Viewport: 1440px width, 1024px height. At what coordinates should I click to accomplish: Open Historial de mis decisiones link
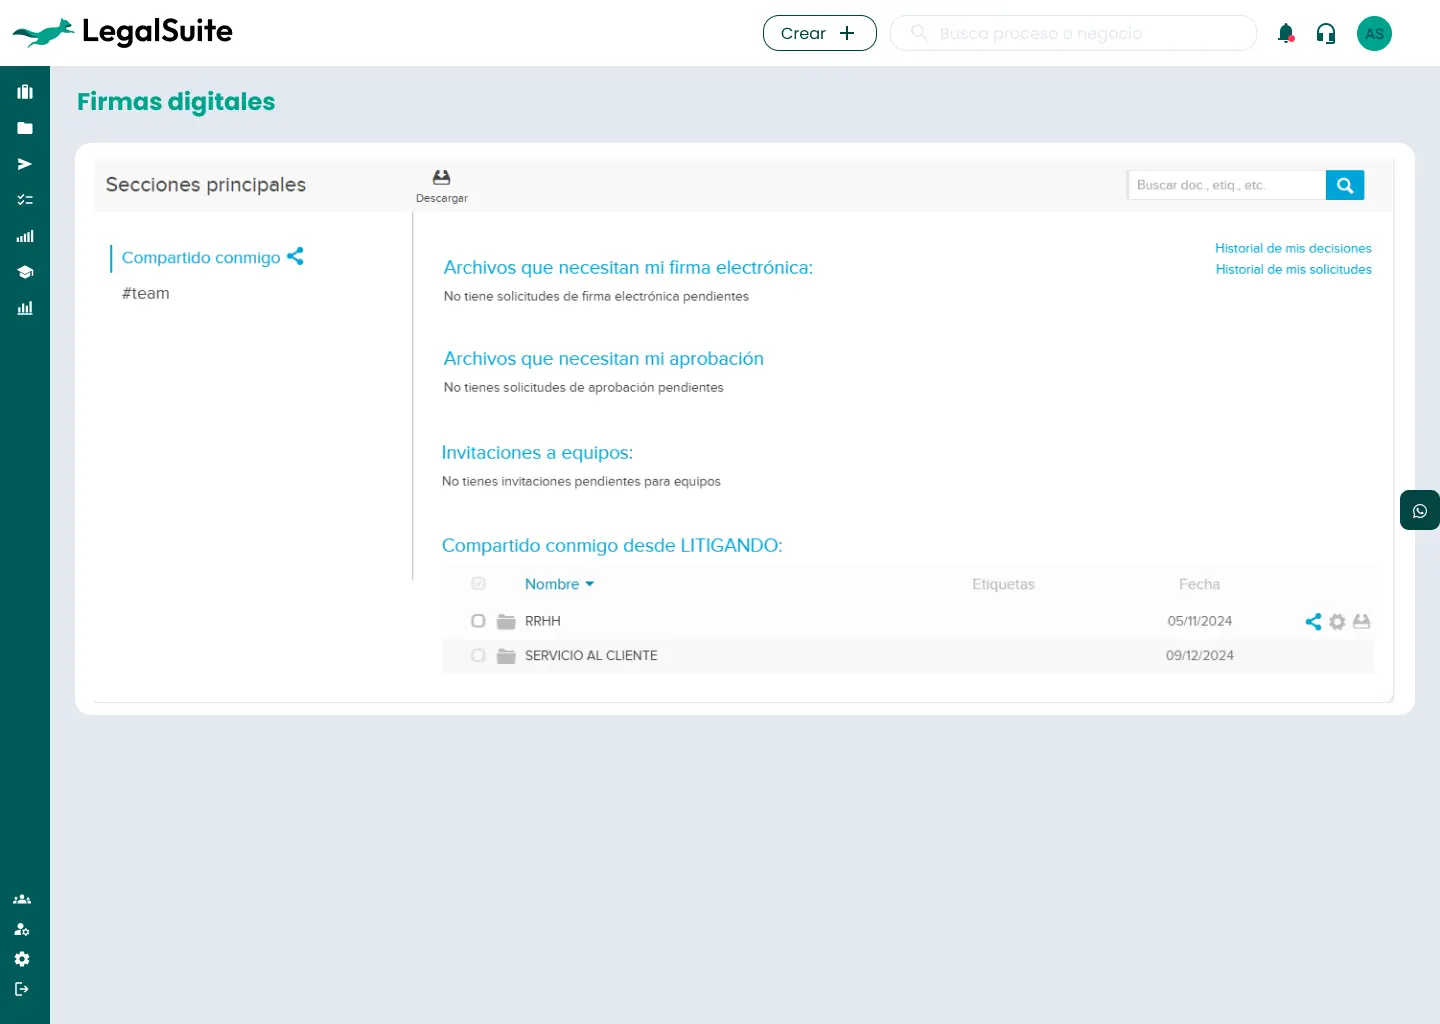pos(1292,248)
